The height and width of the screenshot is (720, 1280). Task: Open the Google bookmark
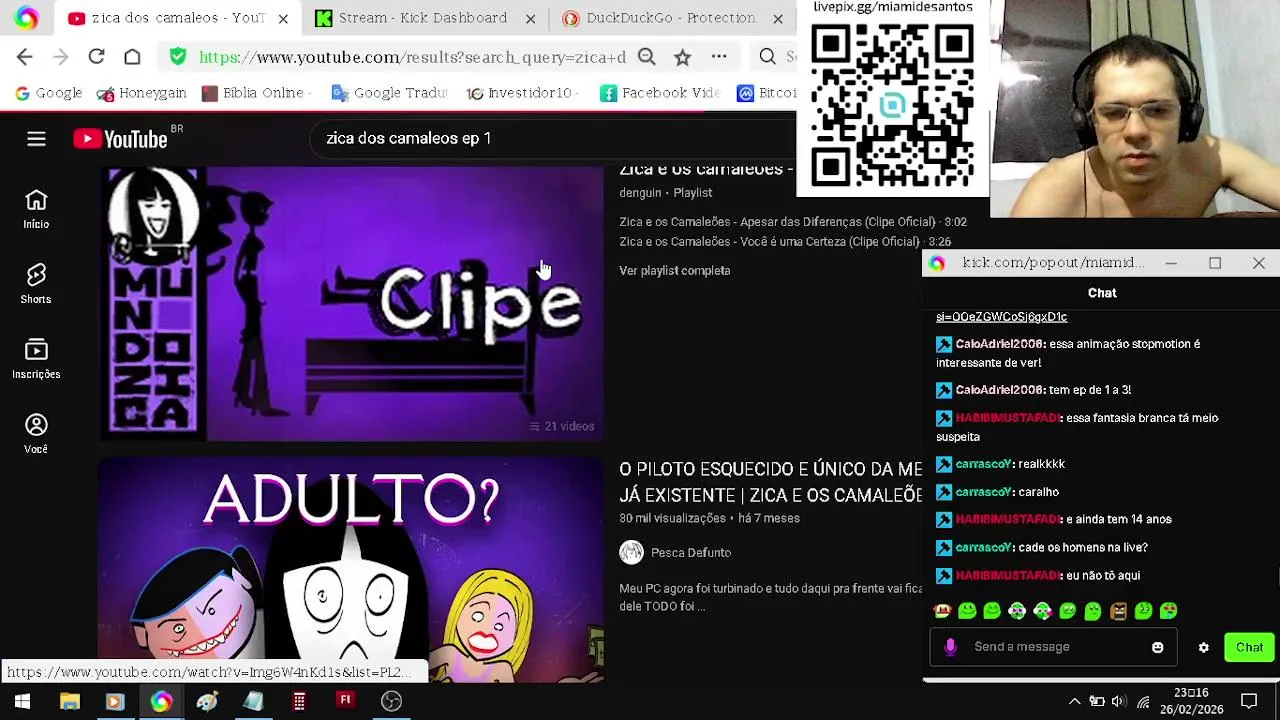(49, 93)
